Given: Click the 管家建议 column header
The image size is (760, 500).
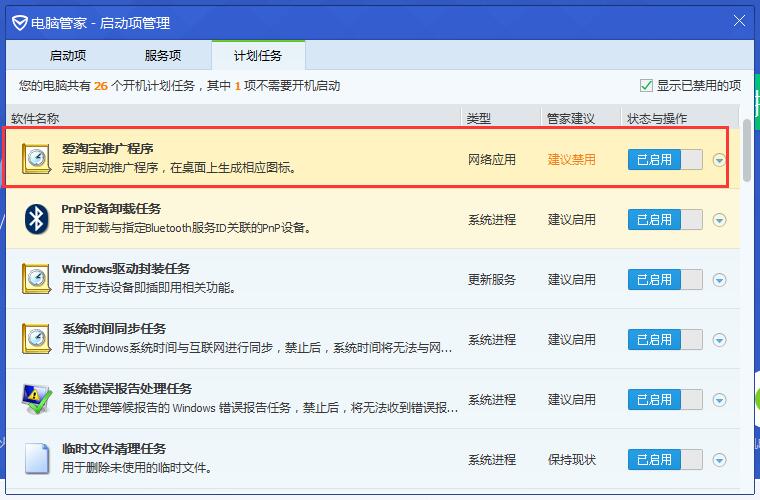Looking at the screenshot, I should click(570, 118).
